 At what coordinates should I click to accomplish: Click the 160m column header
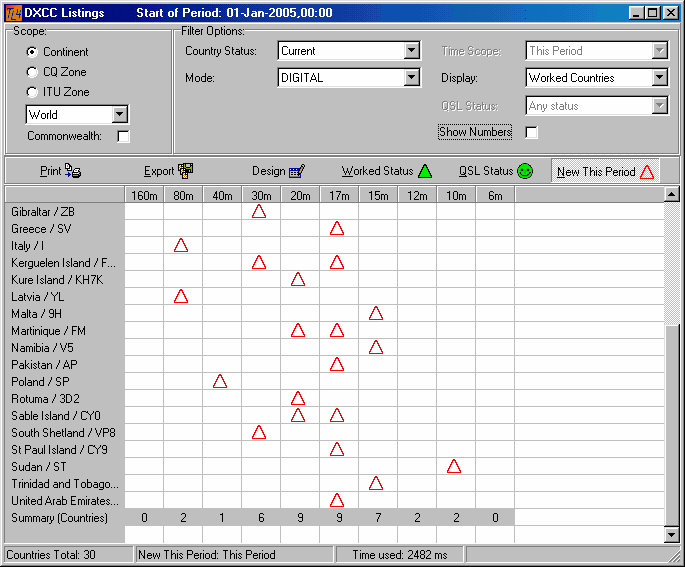pyautogui.click(x=144, y=196)
